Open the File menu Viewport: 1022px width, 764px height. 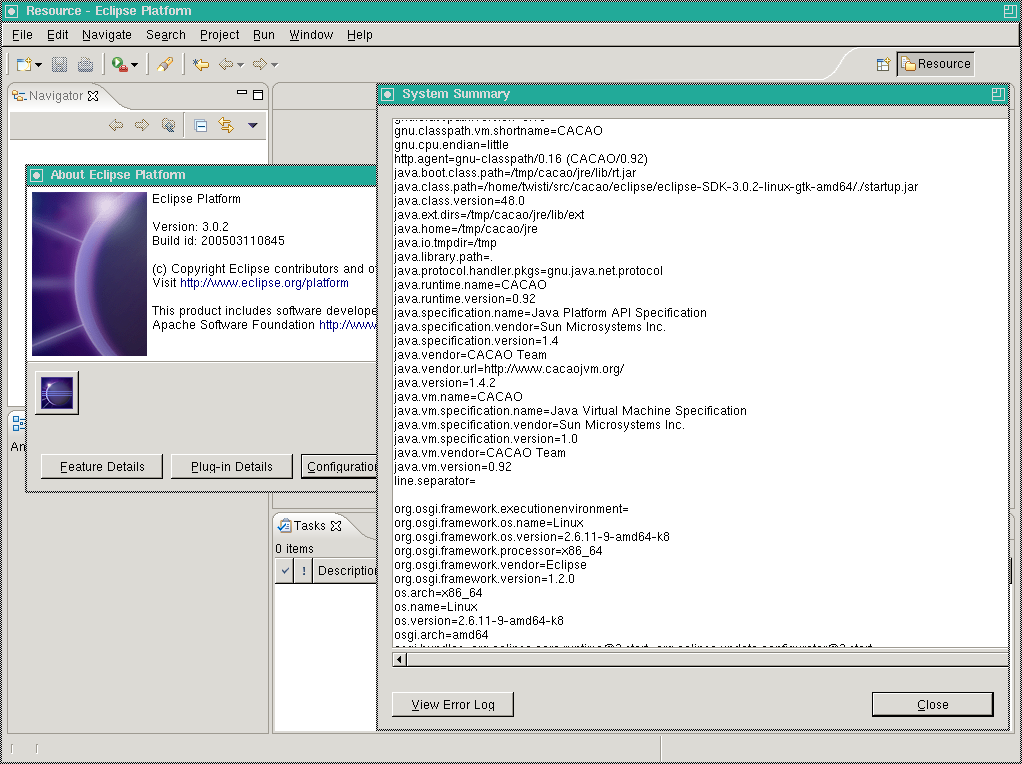point(22,35)
